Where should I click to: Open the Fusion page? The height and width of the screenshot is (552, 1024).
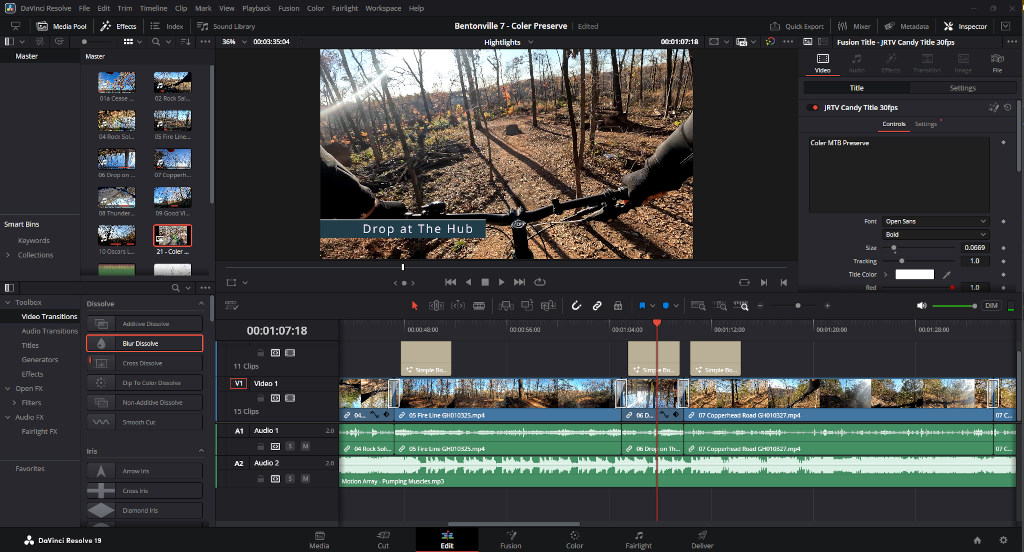[510, 540]
